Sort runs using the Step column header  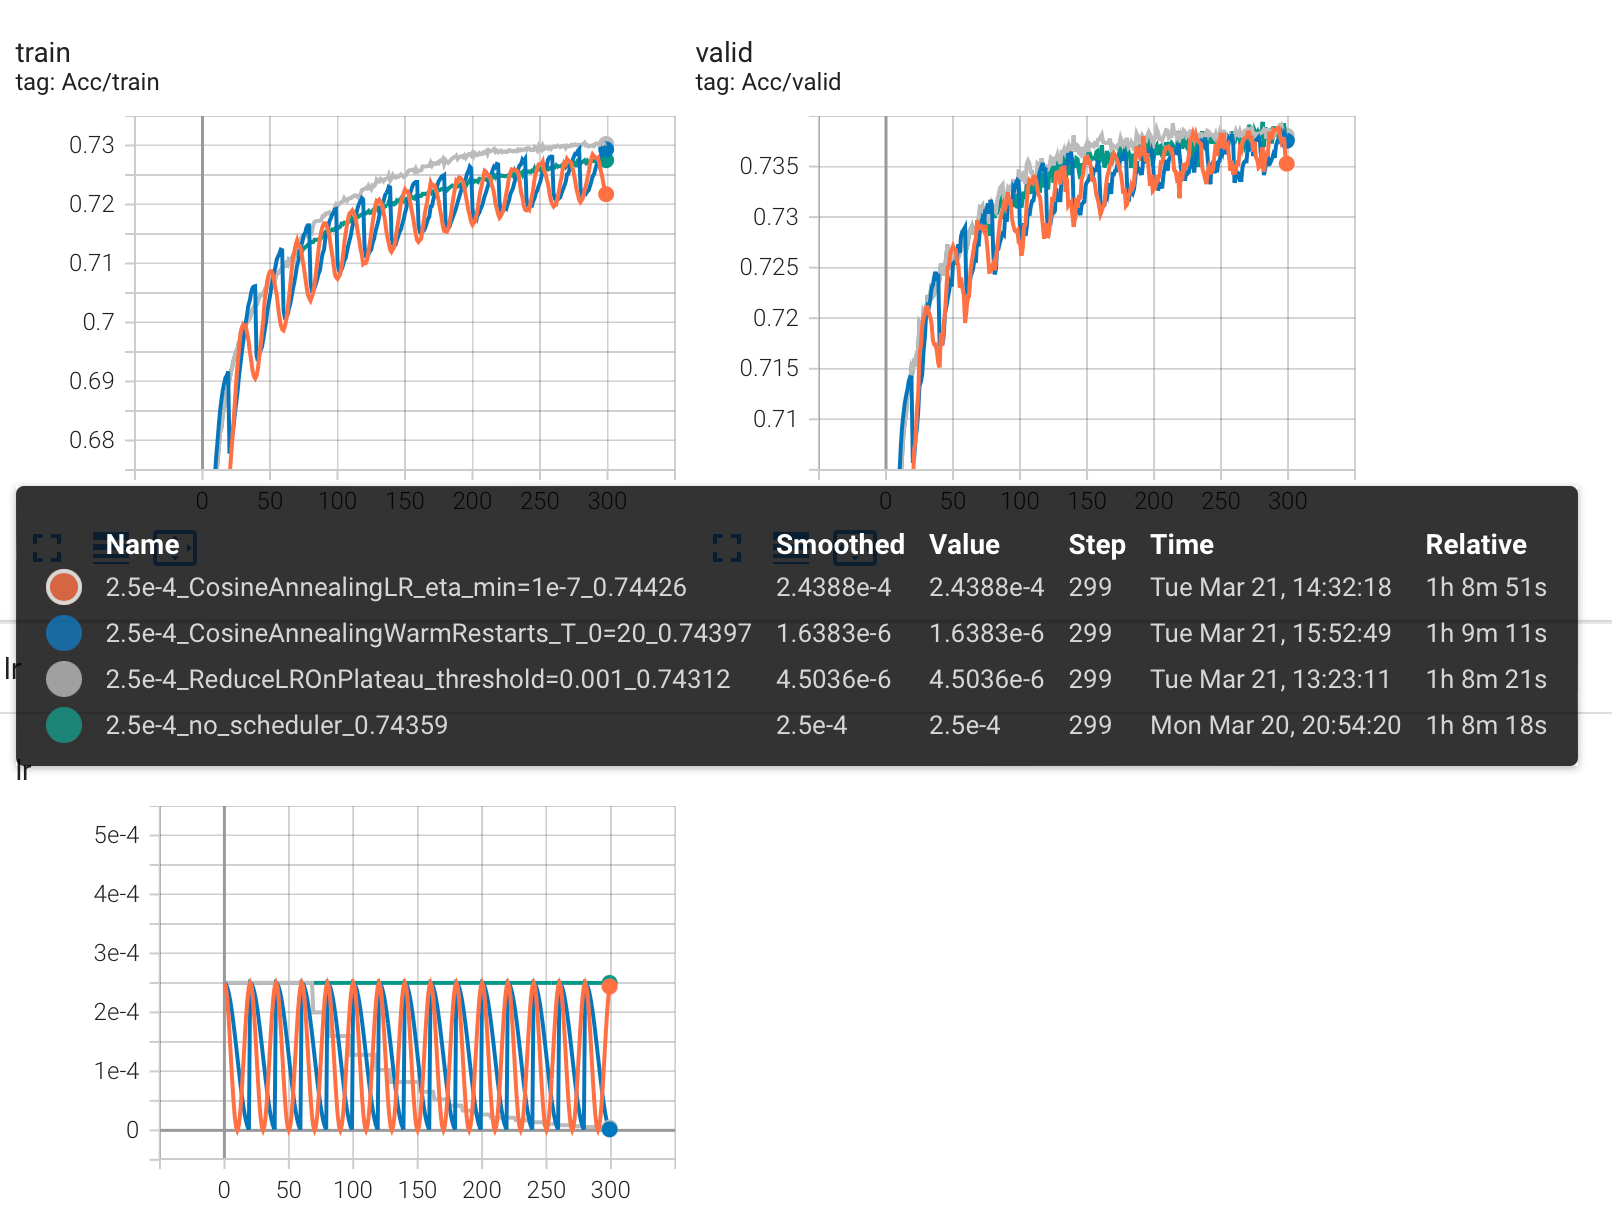coord(1096,545)
